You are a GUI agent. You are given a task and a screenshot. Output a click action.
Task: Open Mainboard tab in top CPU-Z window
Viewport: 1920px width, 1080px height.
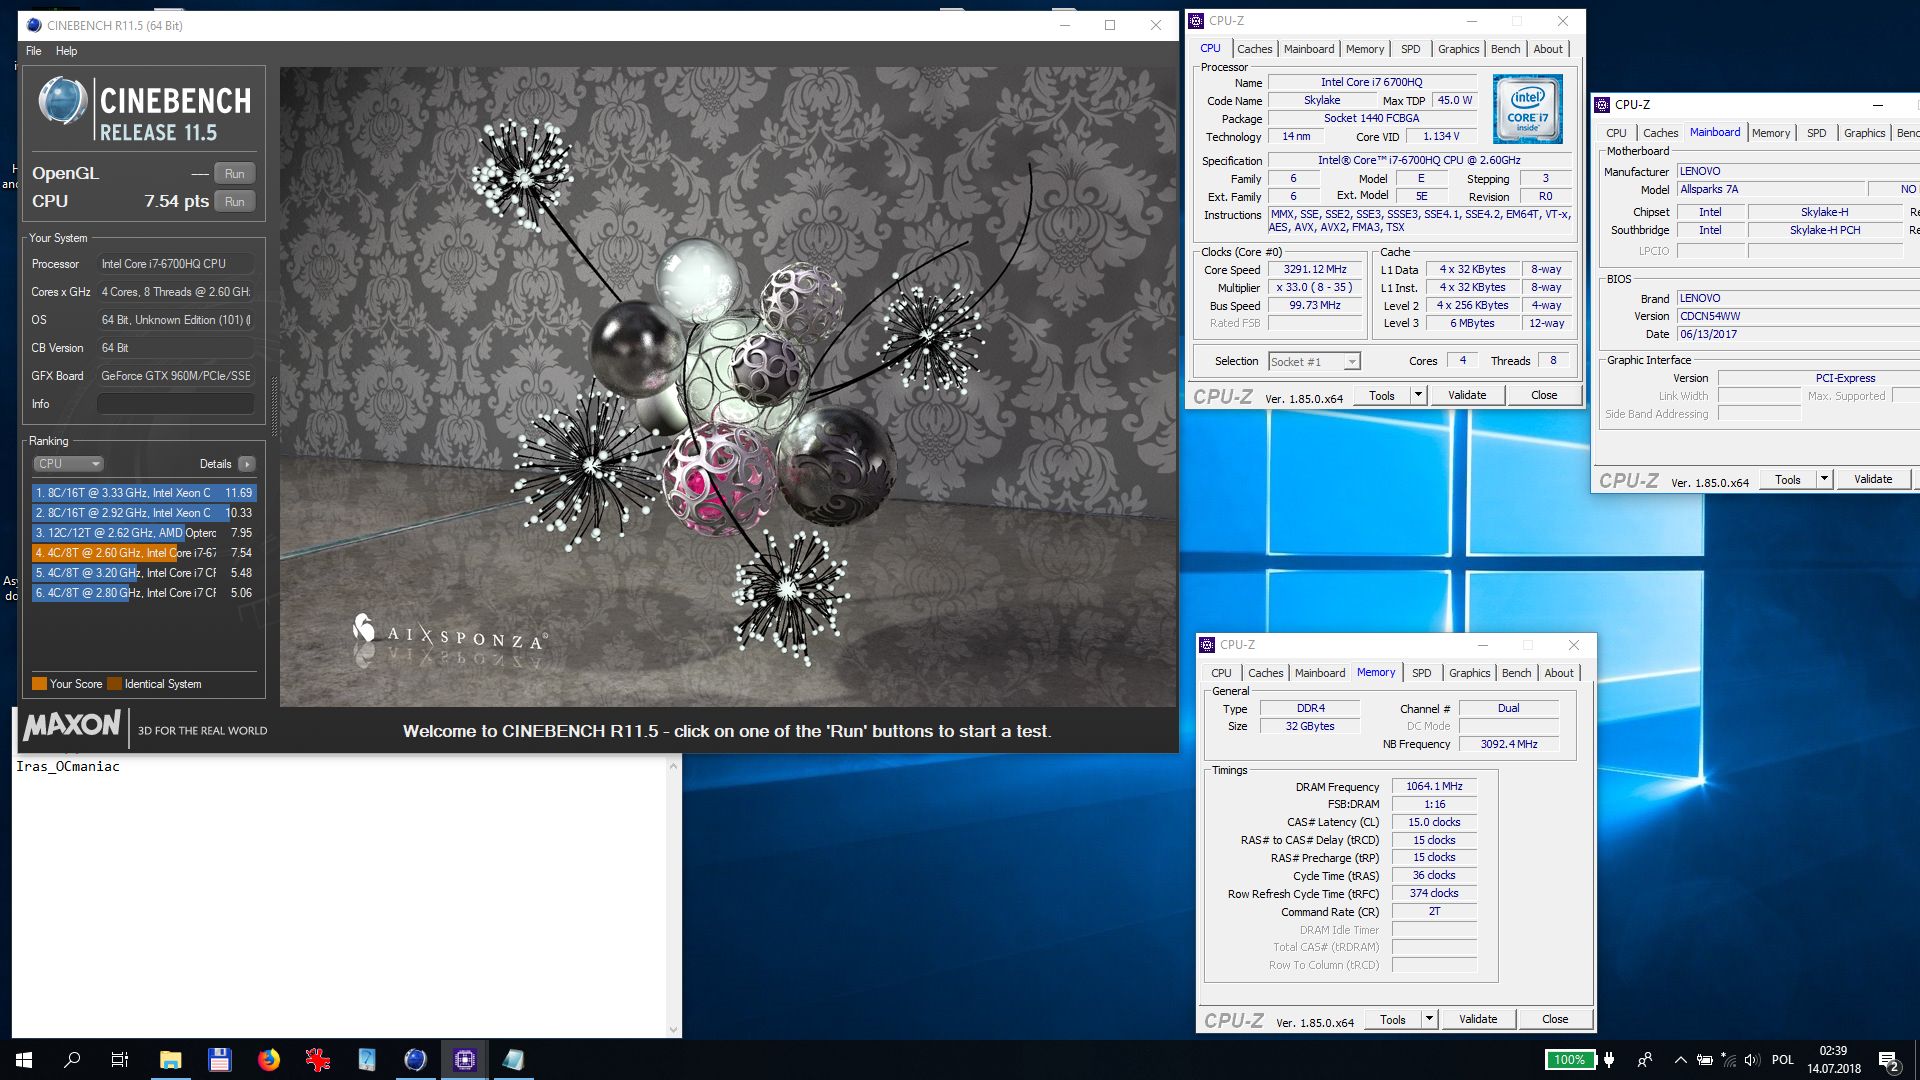coord(1308,49)
